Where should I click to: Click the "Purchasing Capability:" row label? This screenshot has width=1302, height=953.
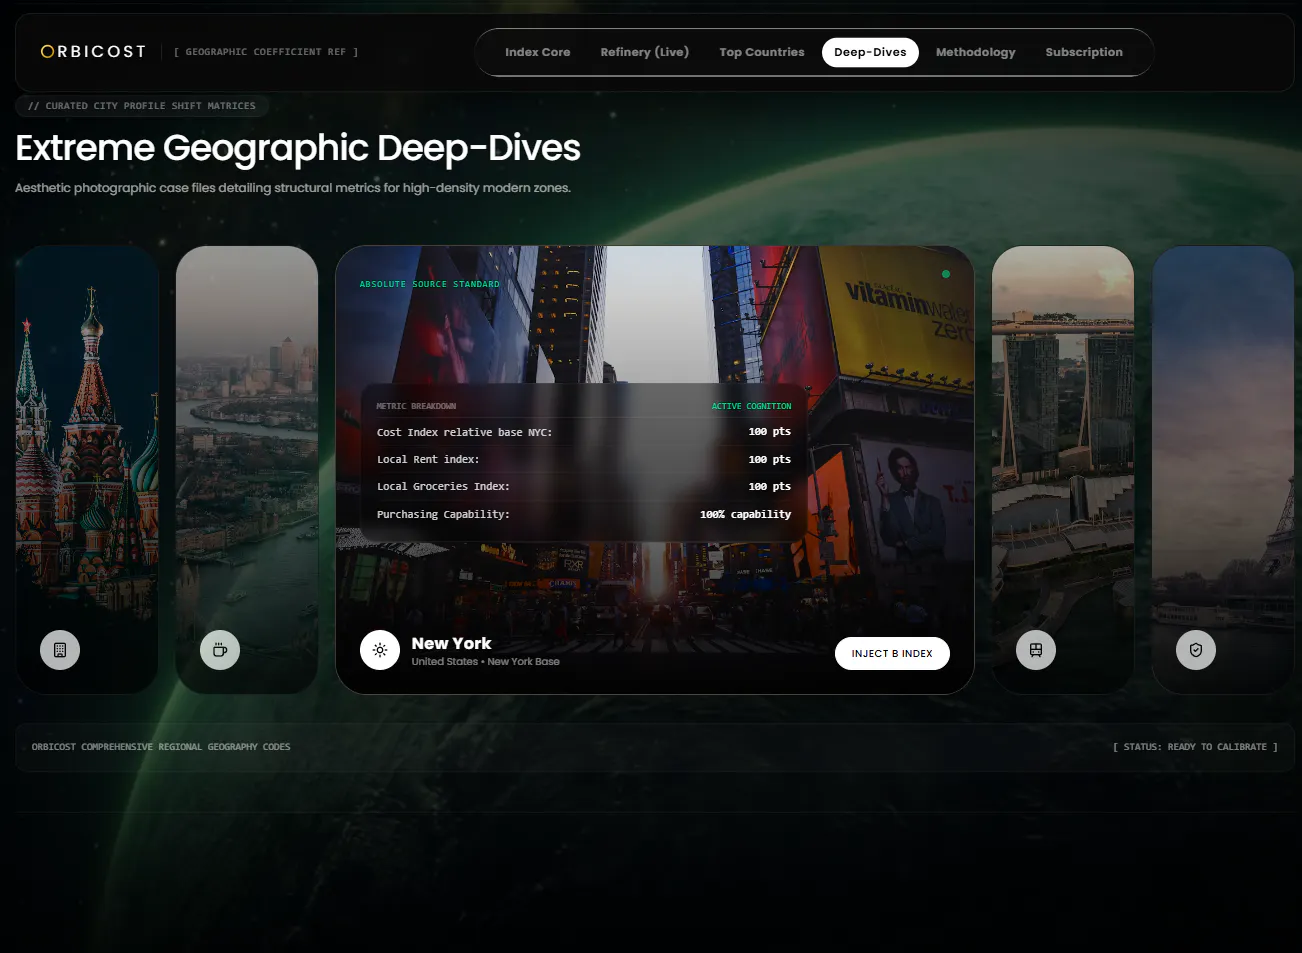[443, 514]
